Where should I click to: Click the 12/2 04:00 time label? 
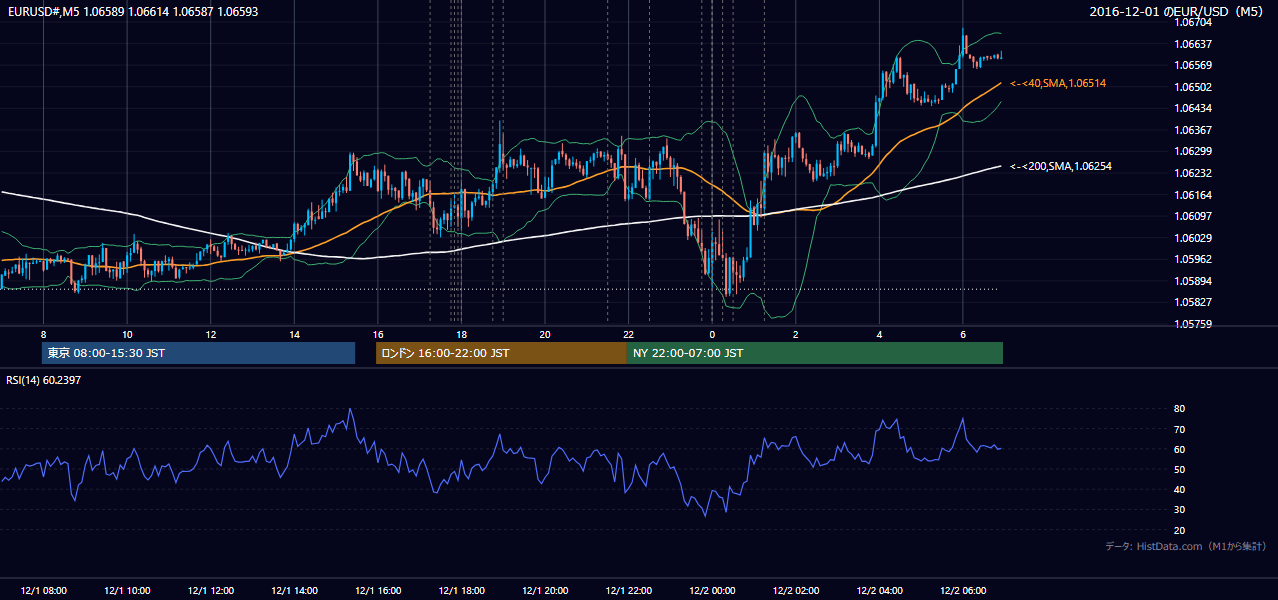[x=879, y=591]
